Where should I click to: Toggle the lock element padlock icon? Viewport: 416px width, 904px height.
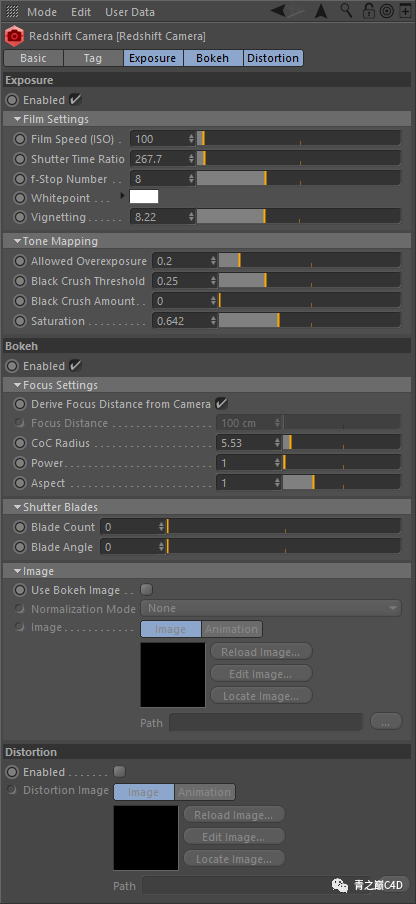[368, 10]
